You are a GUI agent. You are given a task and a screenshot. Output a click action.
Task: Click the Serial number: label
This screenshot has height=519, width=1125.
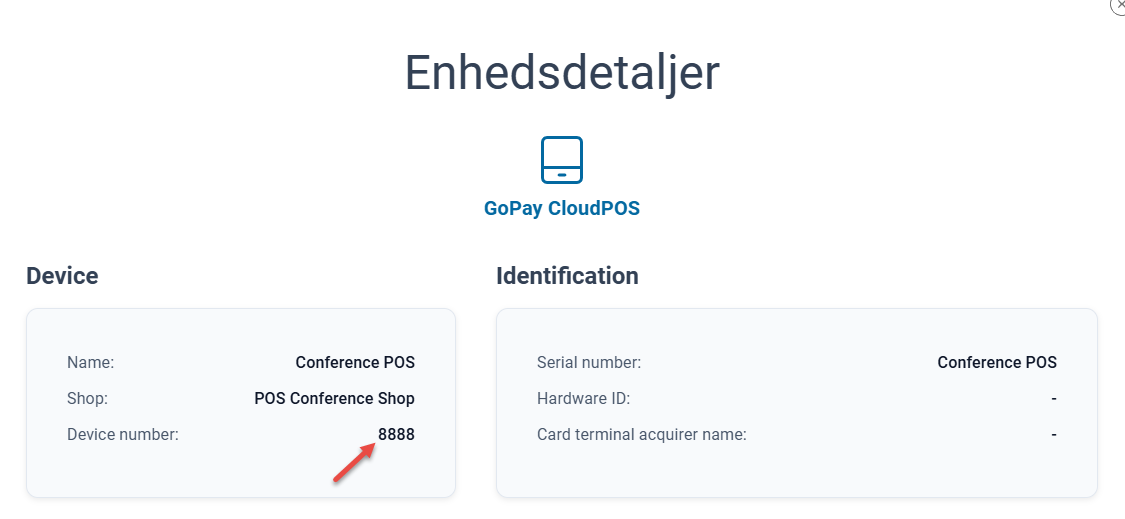589,363
